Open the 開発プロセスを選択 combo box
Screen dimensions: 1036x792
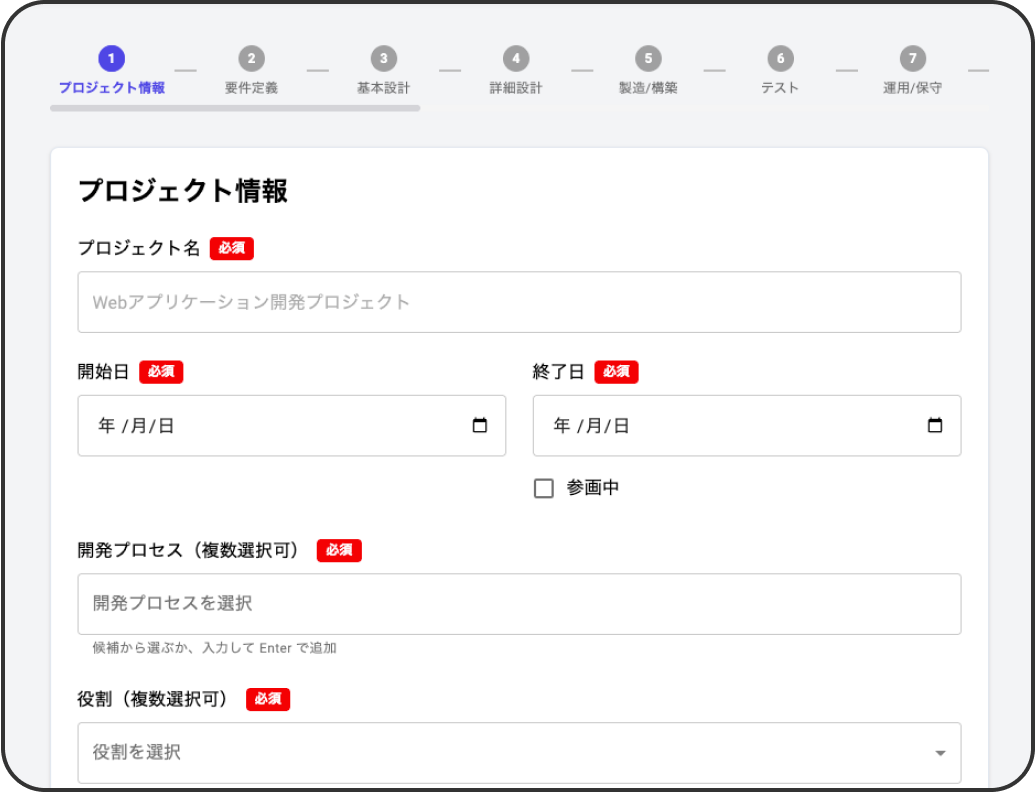pyautogui.click(x=519, y=604)
